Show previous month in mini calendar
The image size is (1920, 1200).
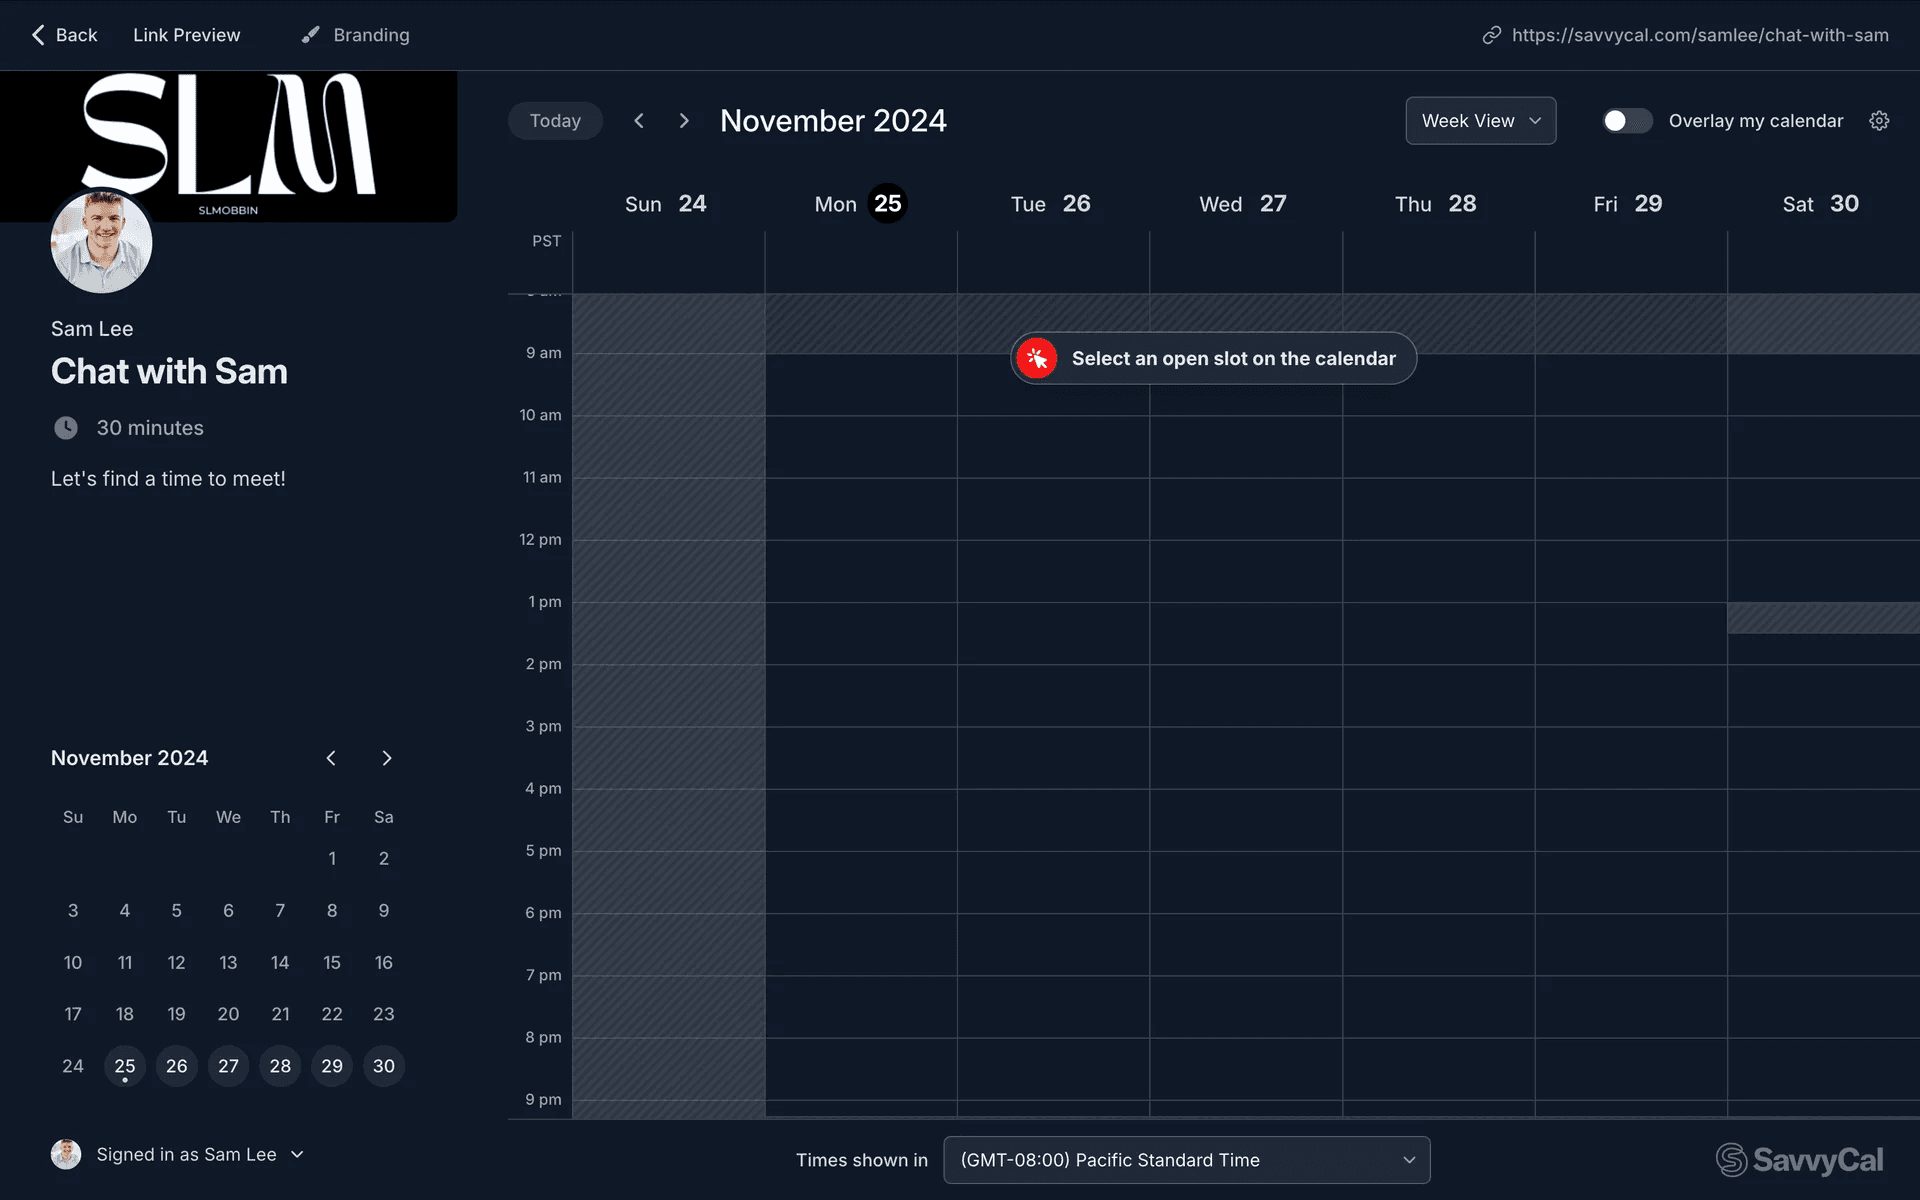click(331, 758)
